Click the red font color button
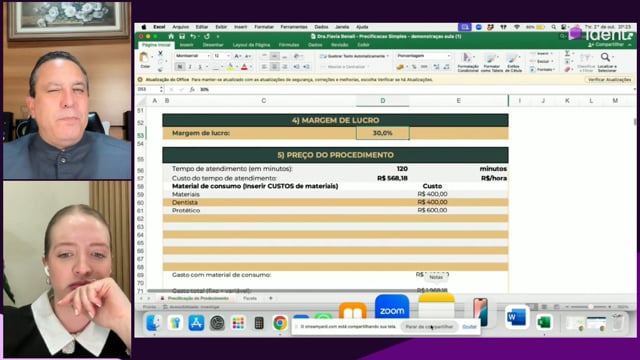Viewport: 640px width, 360px height. point(244,67)
